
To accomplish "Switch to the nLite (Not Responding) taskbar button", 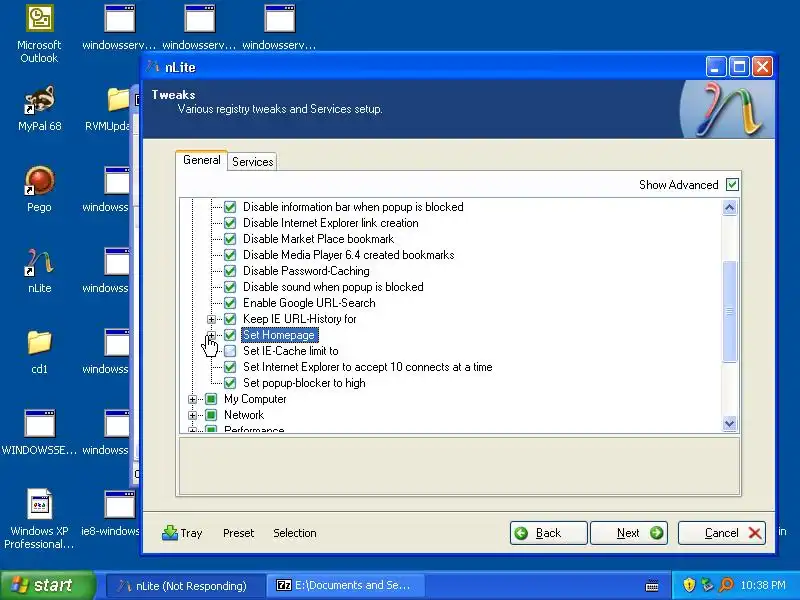I will click(186, 585).
